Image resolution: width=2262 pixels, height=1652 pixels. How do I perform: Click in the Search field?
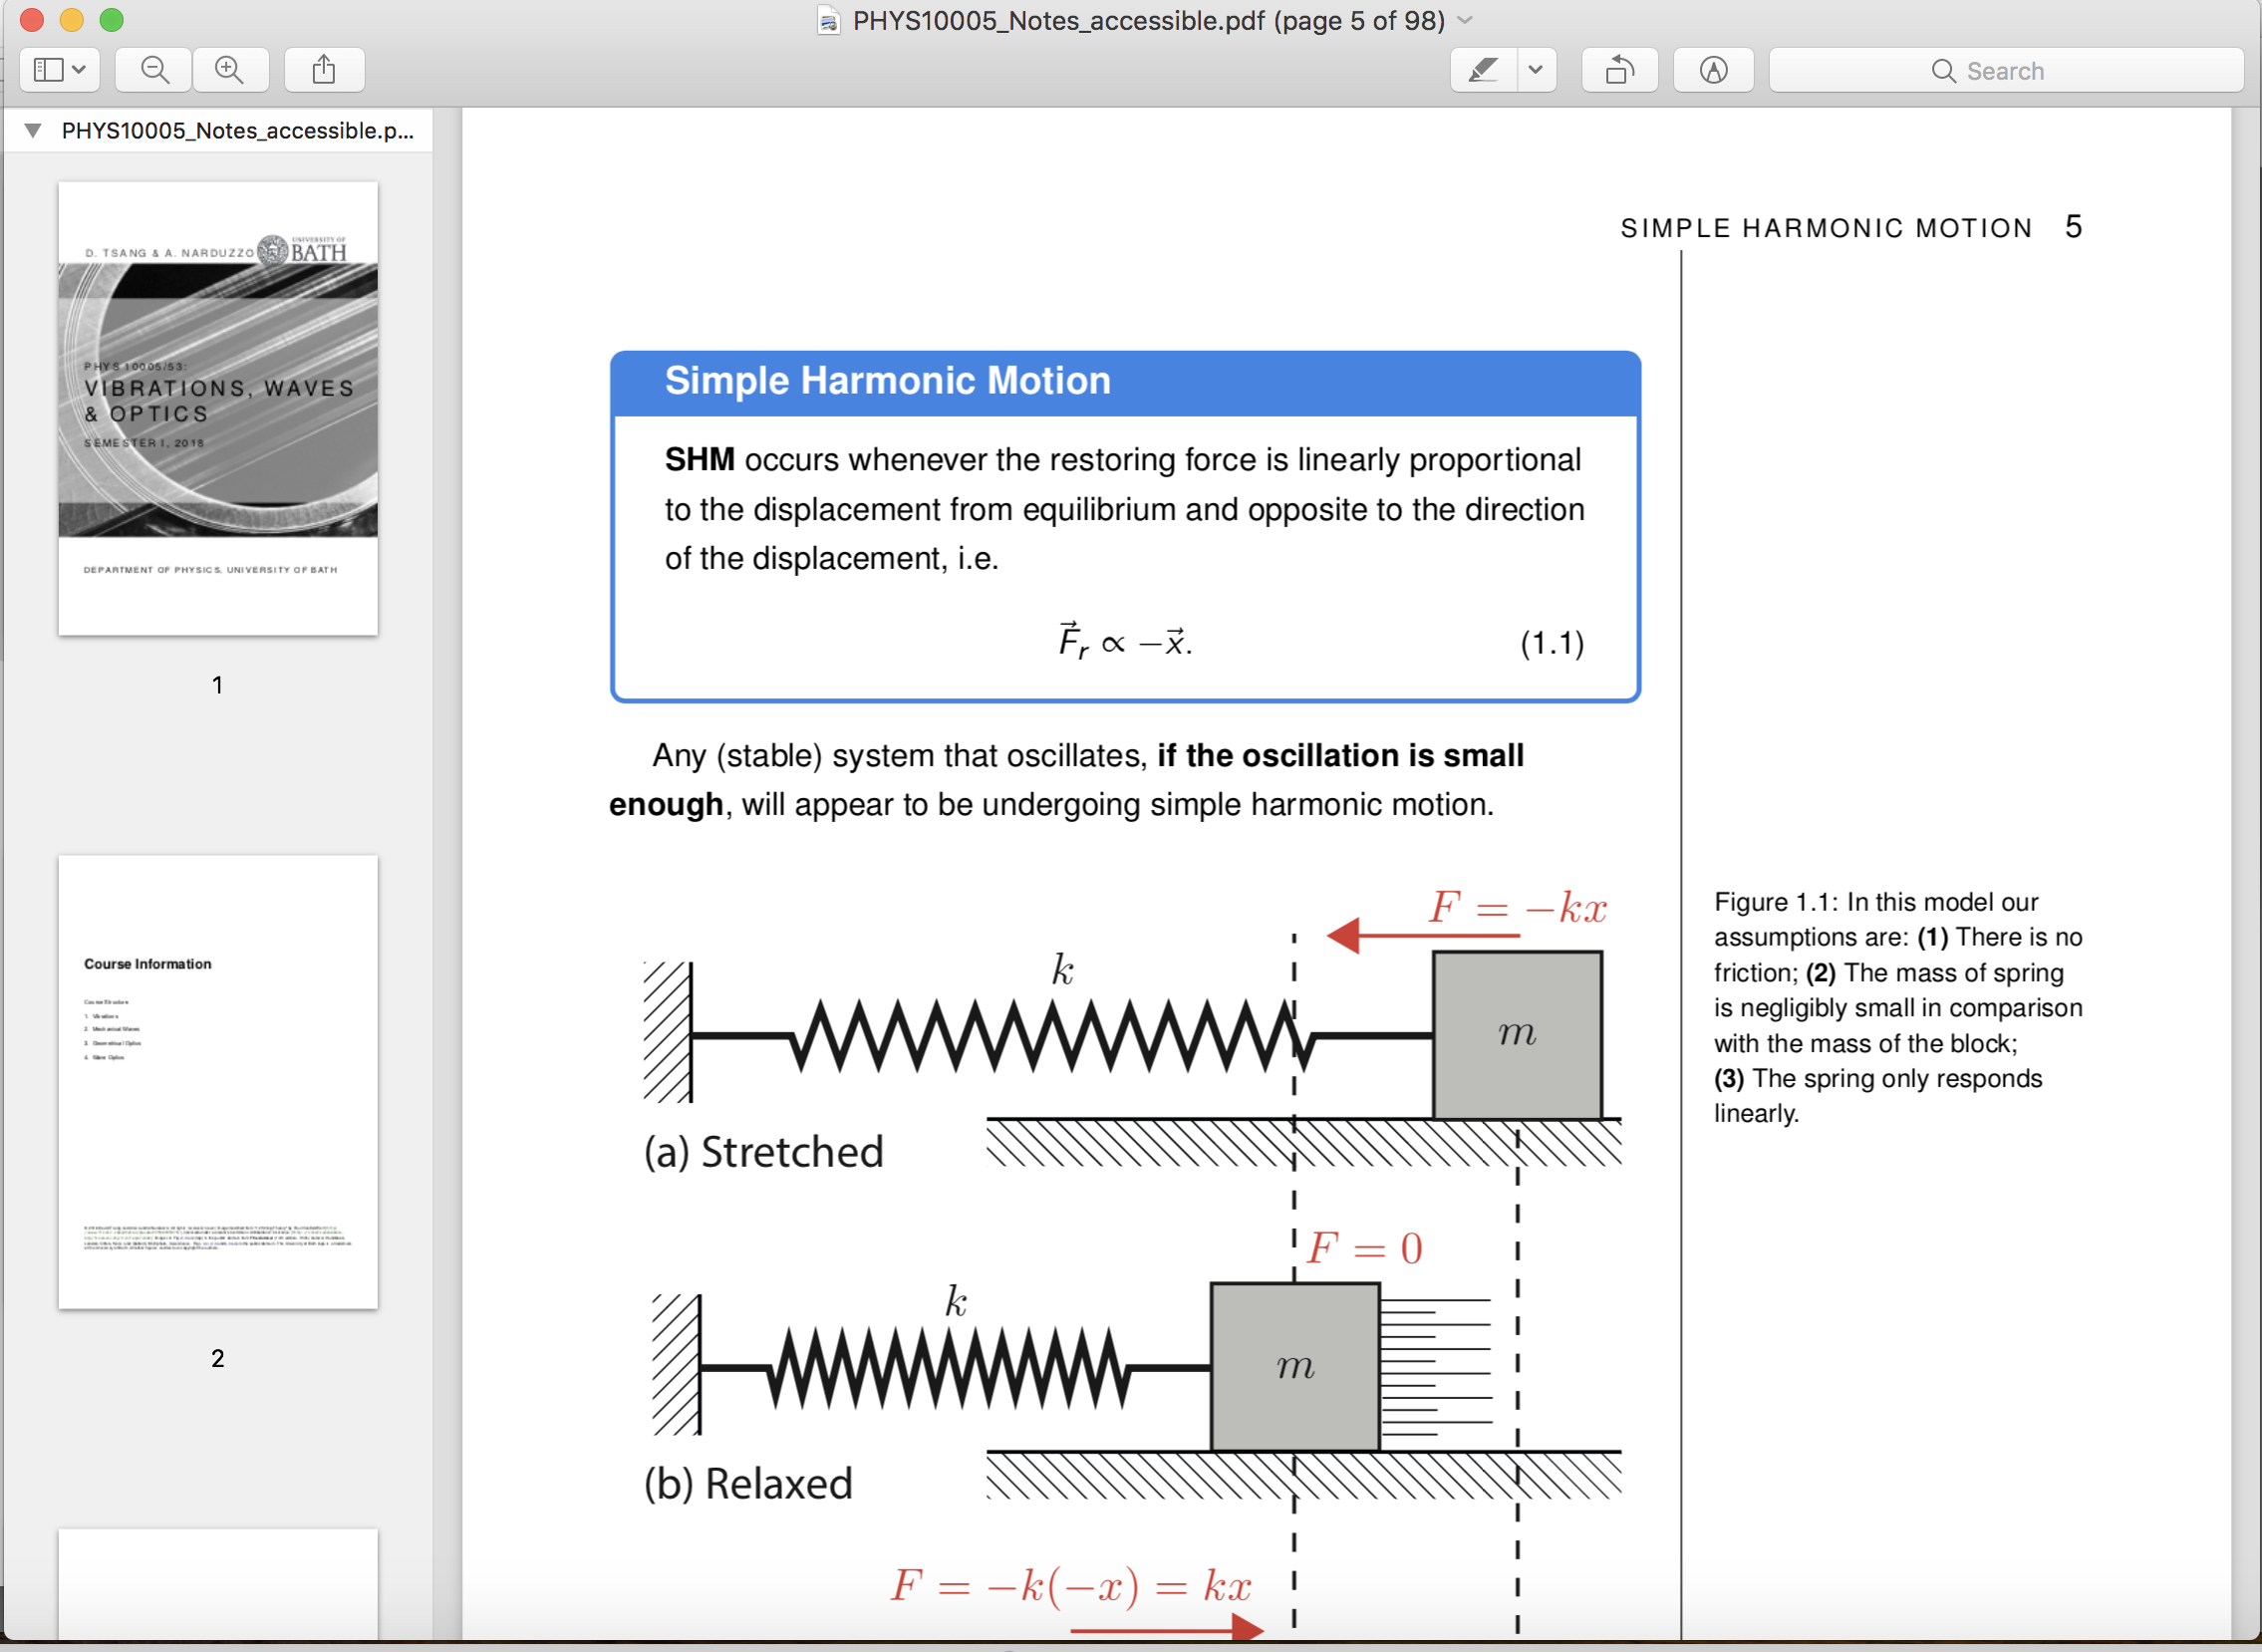(x=2005, y=70)
